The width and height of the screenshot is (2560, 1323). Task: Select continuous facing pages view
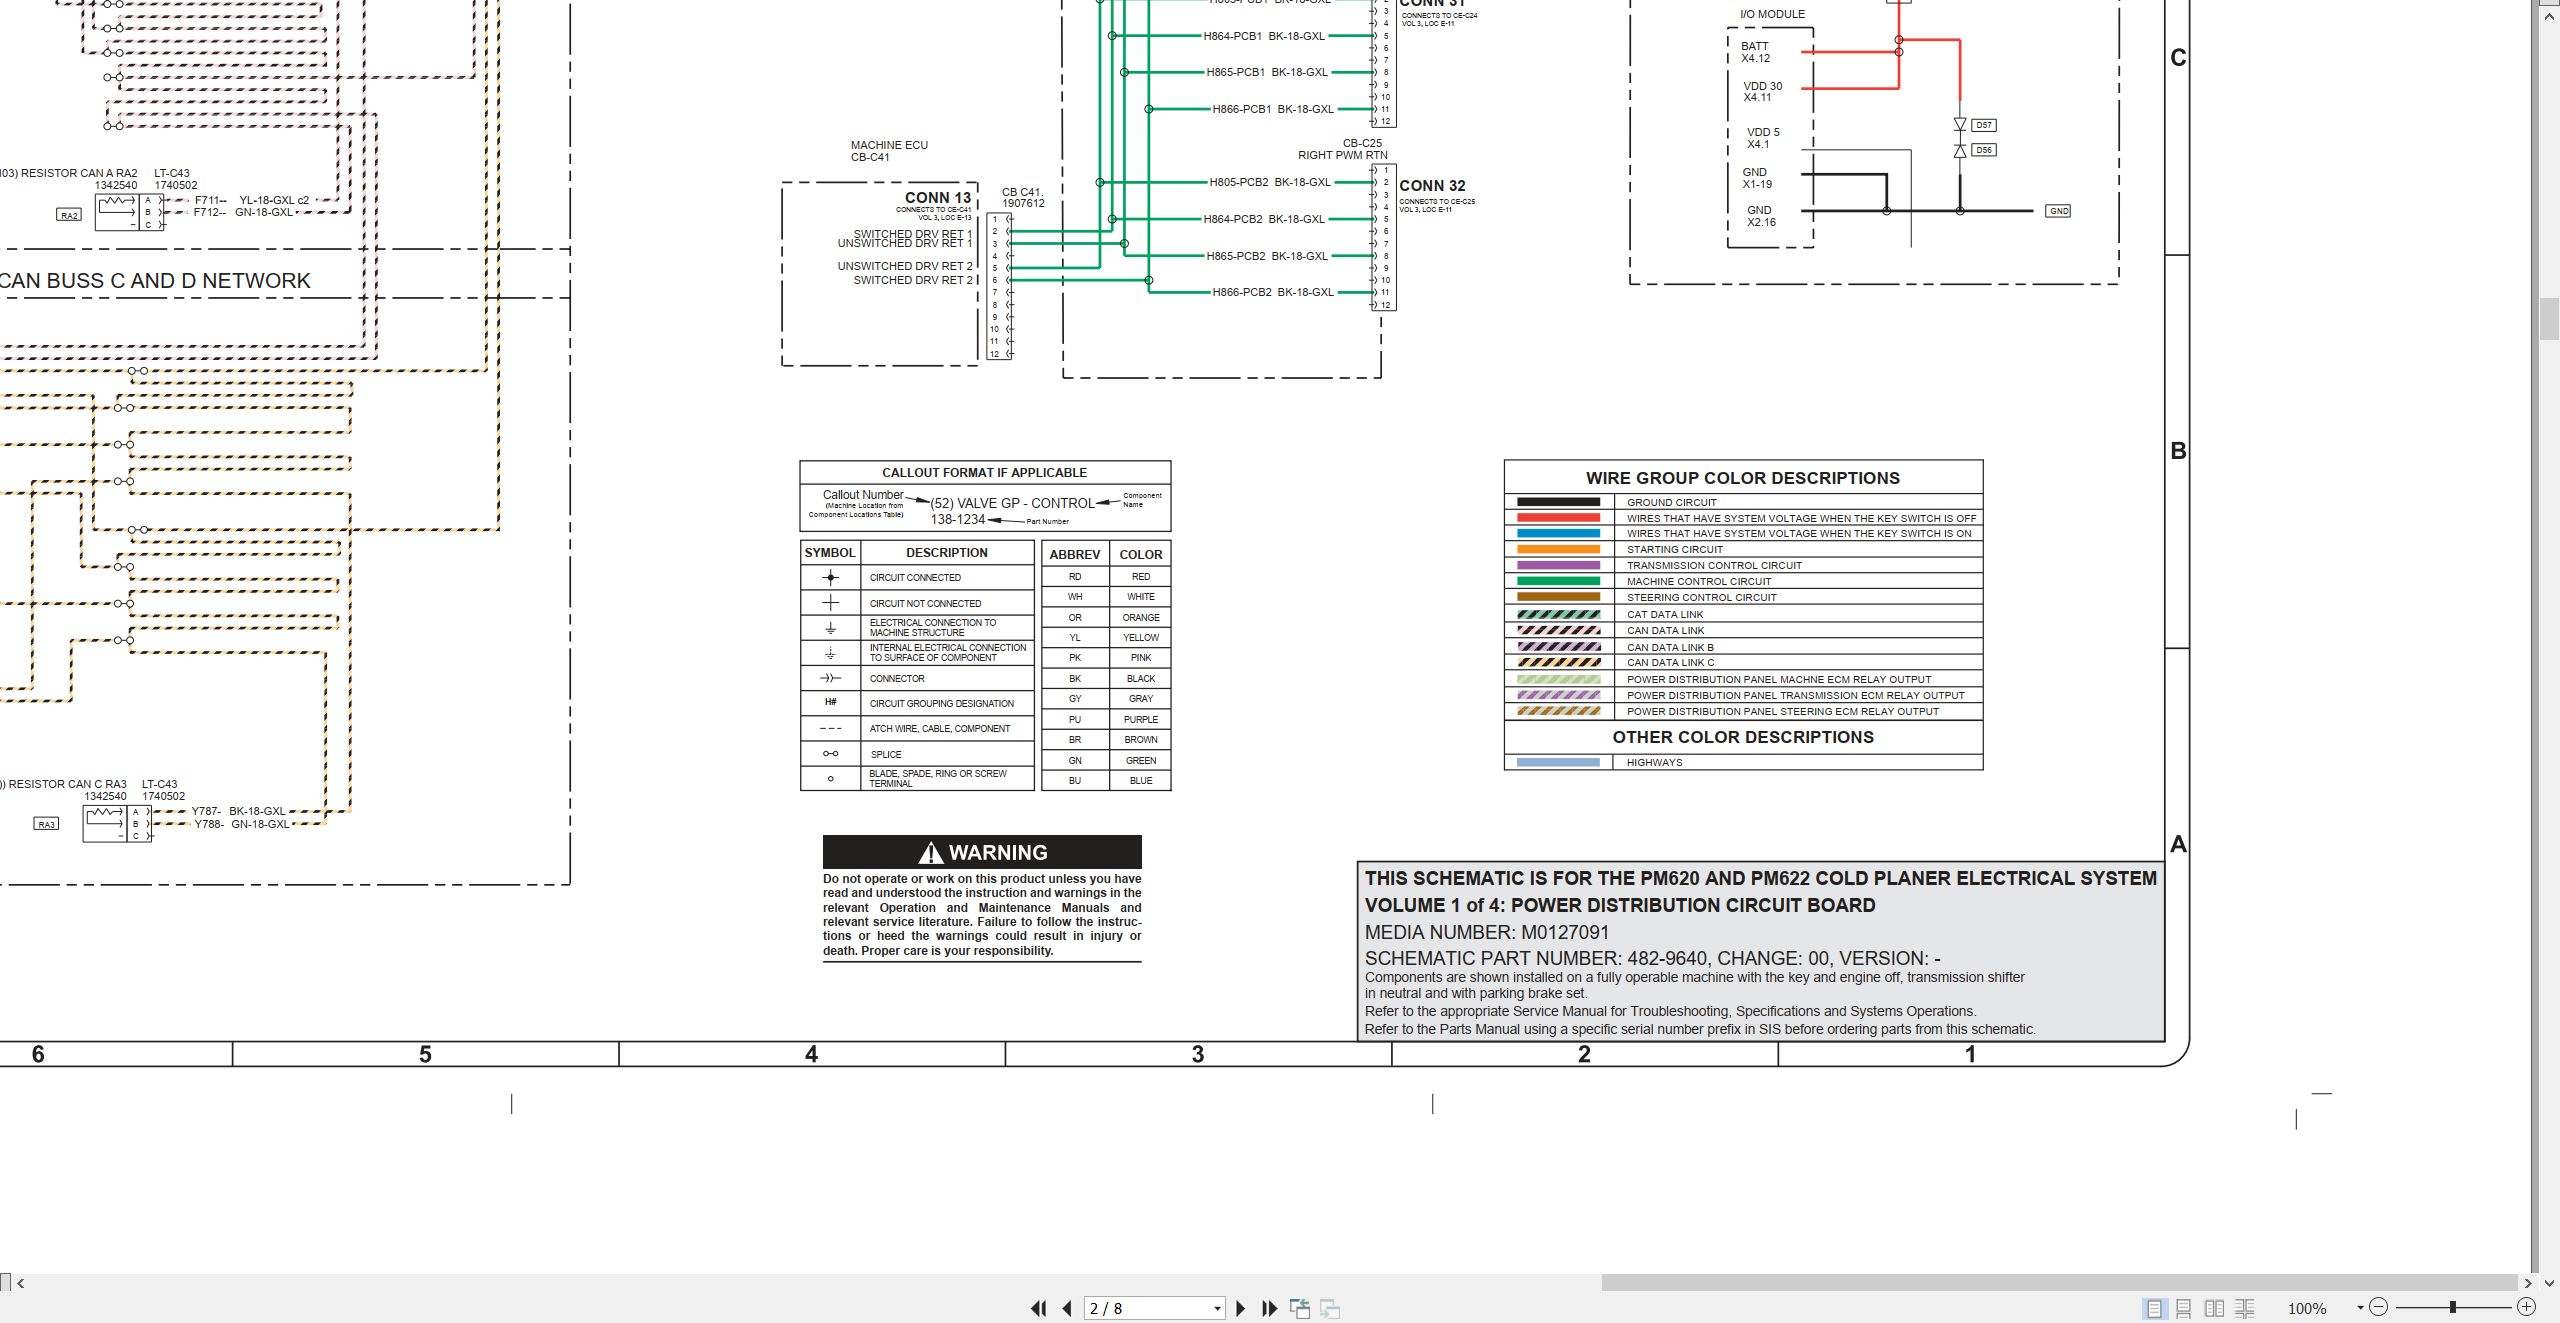point(2245,1308)
